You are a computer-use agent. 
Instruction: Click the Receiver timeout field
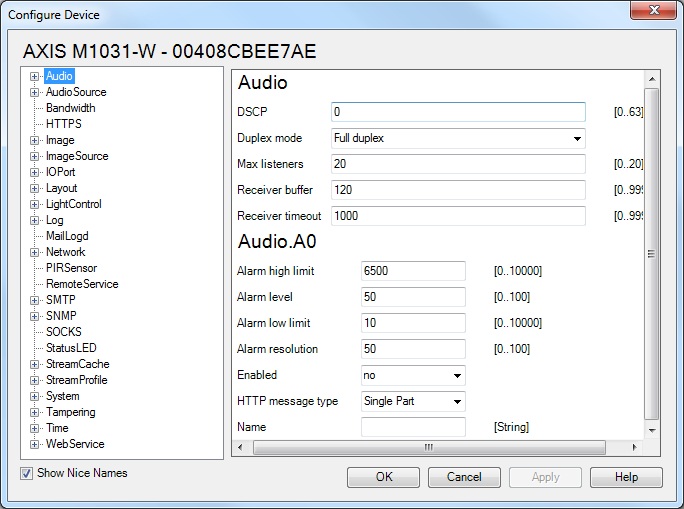coord(458,216)
